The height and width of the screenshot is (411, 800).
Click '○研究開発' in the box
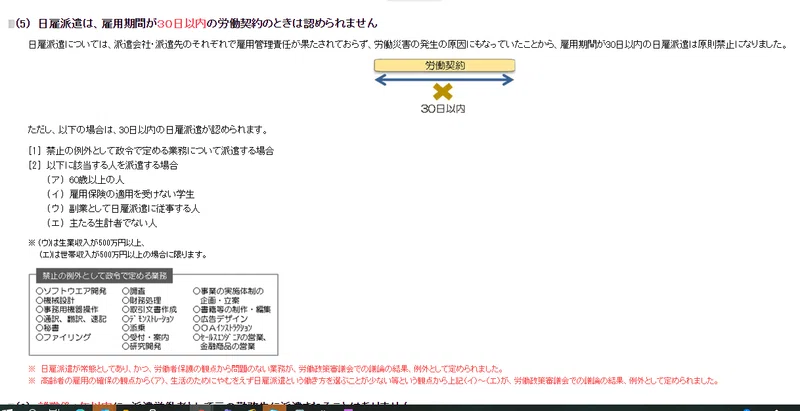point(141,346)
